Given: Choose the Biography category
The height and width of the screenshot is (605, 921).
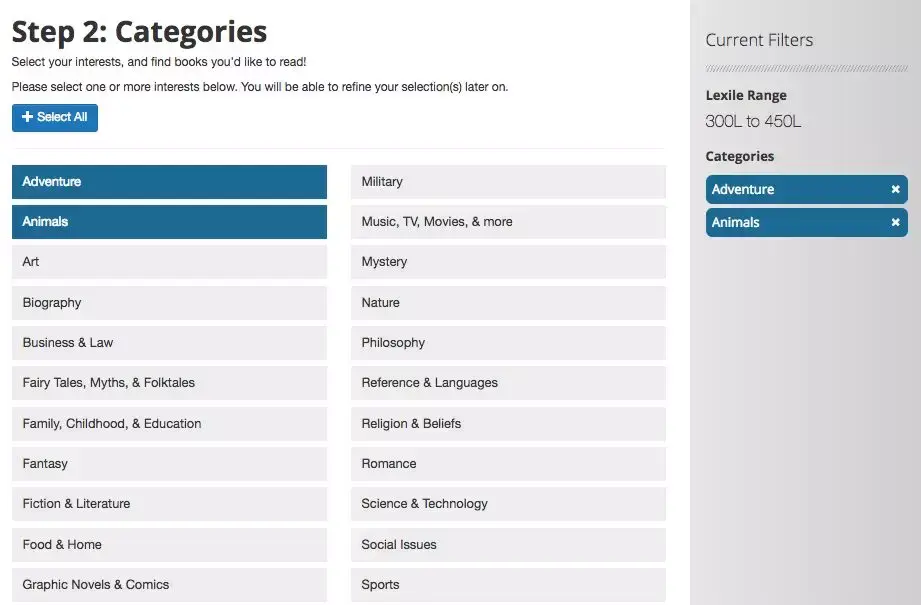Looking at the screenshot, I should (169, 303).
